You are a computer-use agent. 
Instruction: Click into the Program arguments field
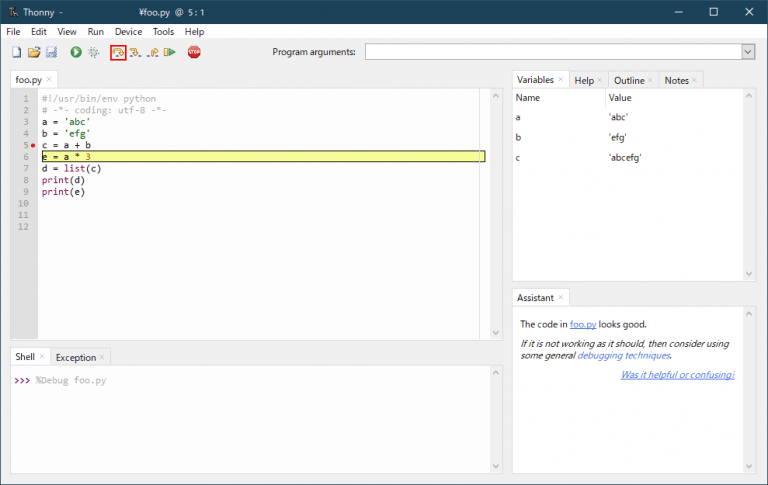[552, 52]
